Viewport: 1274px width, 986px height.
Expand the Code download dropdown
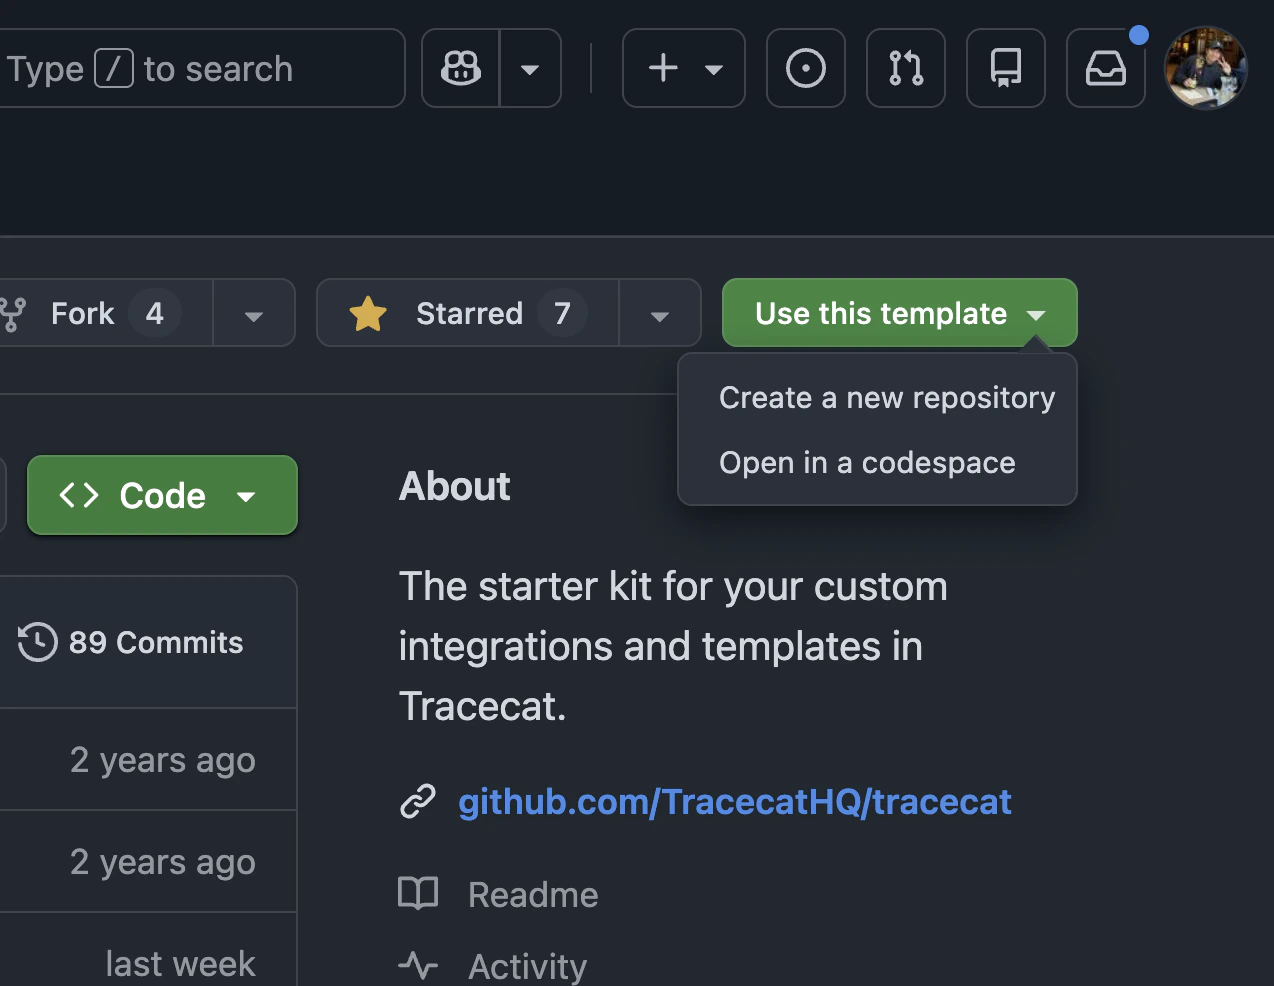click(247, 495)
